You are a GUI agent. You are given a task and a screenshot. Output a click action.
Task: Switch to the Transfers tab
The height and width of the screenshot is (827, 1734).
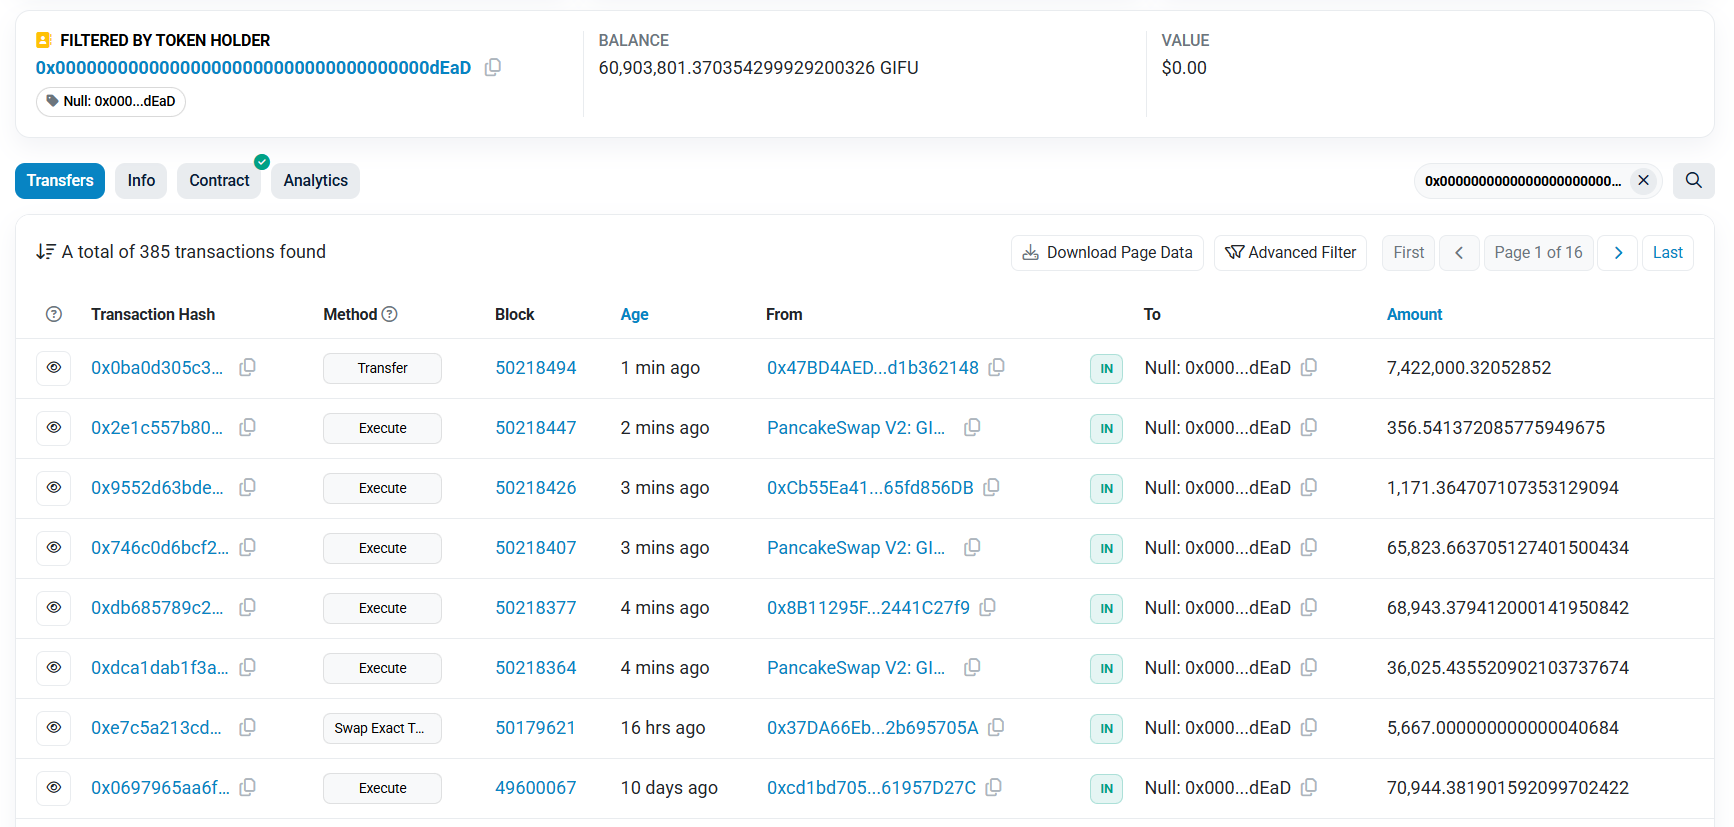[x=60, y=181]
